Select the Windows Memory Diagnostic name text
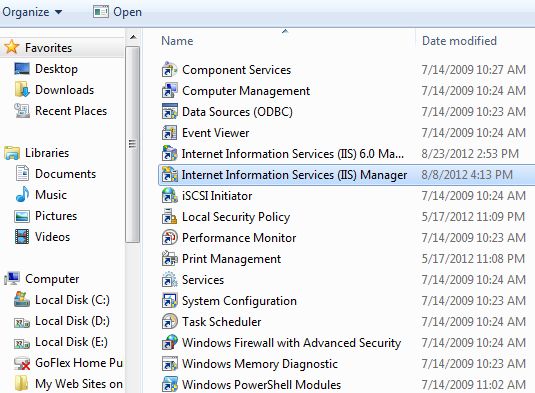The width and height of the screenshot is (535, 393). click(x=260, y=364)
